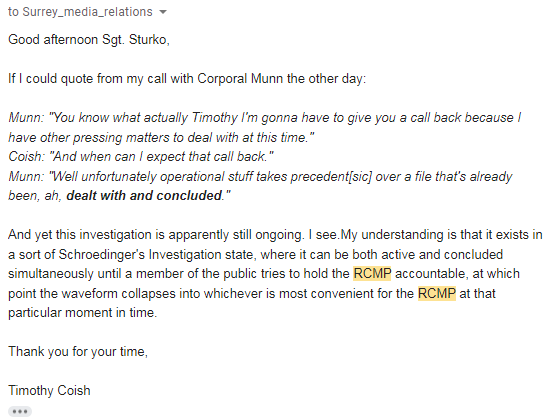Click the greeting line 'Good afternoon Sgt. Sturko'
The height and width of the screenshot is (418, 550).
point(89,40)
